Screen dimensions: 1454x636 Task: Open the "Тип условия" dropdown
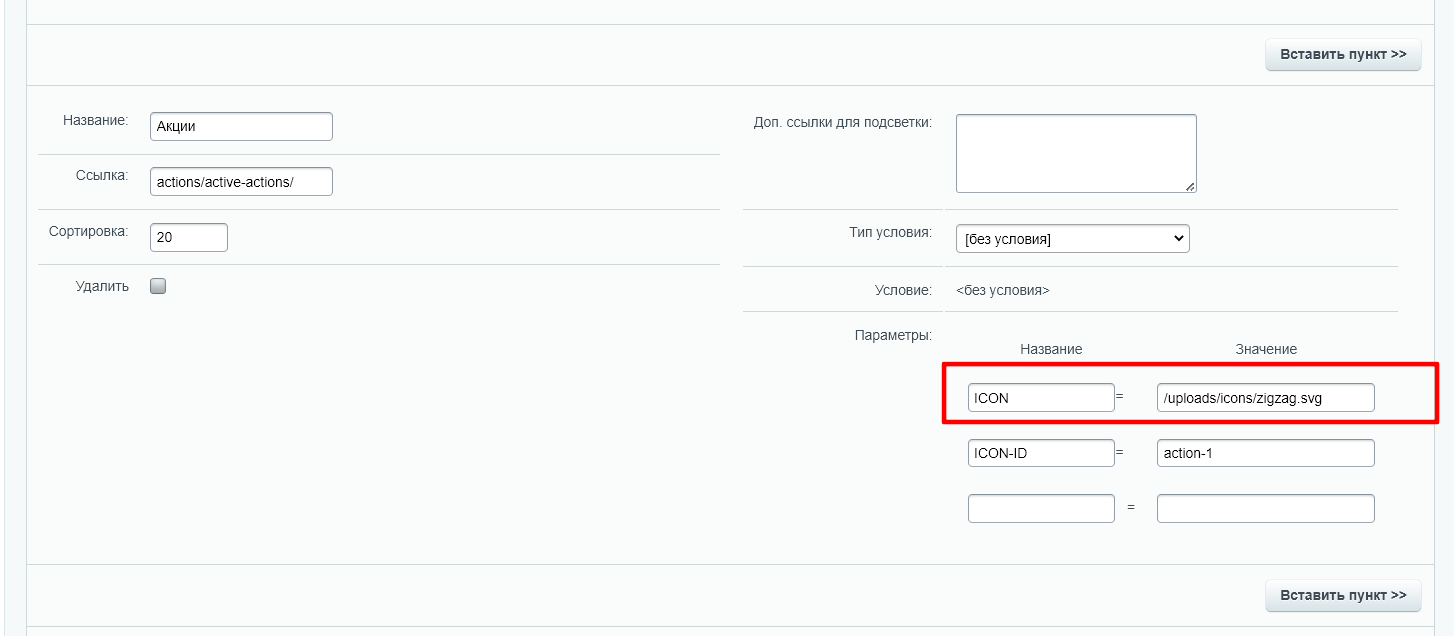coord(1072,239)
